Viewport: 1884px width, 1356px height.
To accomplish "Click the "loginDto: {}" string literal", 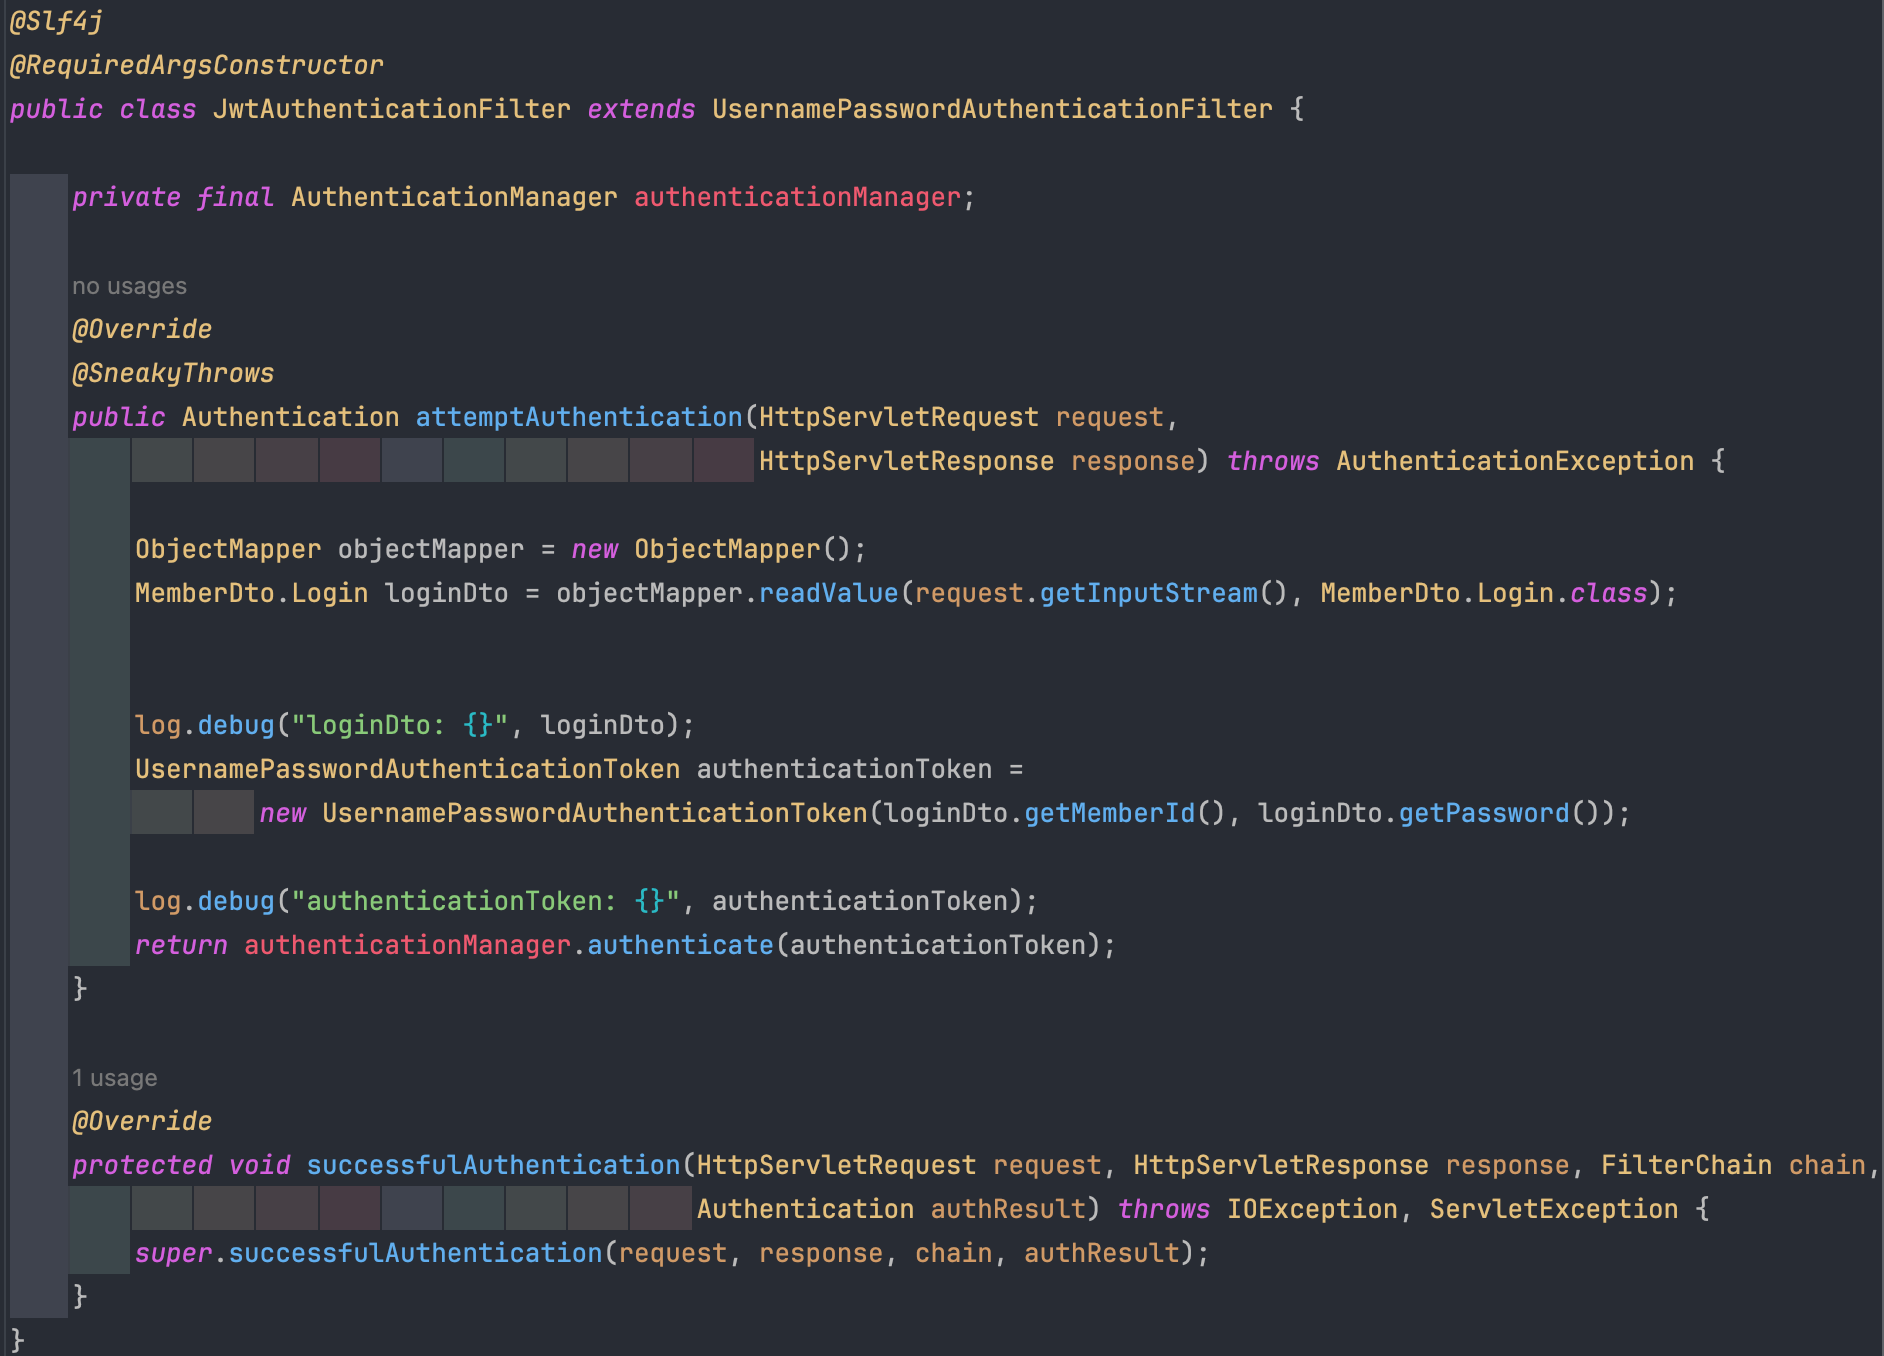I will coord(400,725).
